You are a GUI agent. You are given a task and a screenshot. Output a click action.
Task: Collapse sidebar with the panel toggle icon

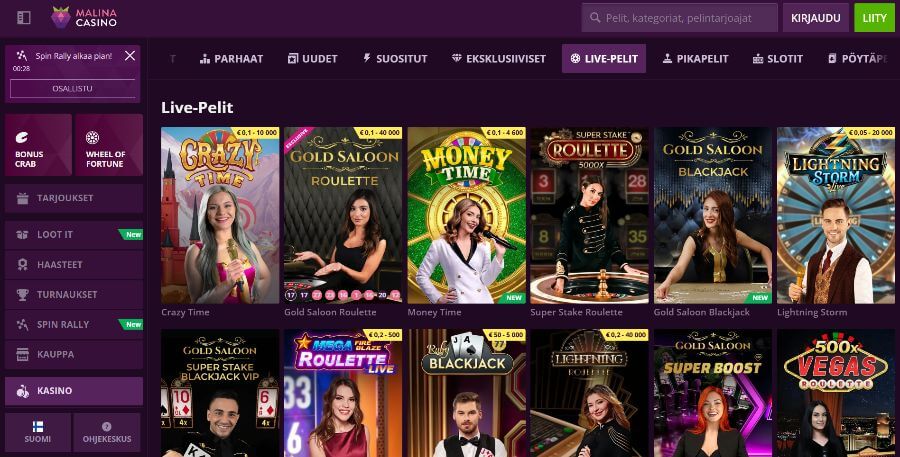(x=24, y=18)
